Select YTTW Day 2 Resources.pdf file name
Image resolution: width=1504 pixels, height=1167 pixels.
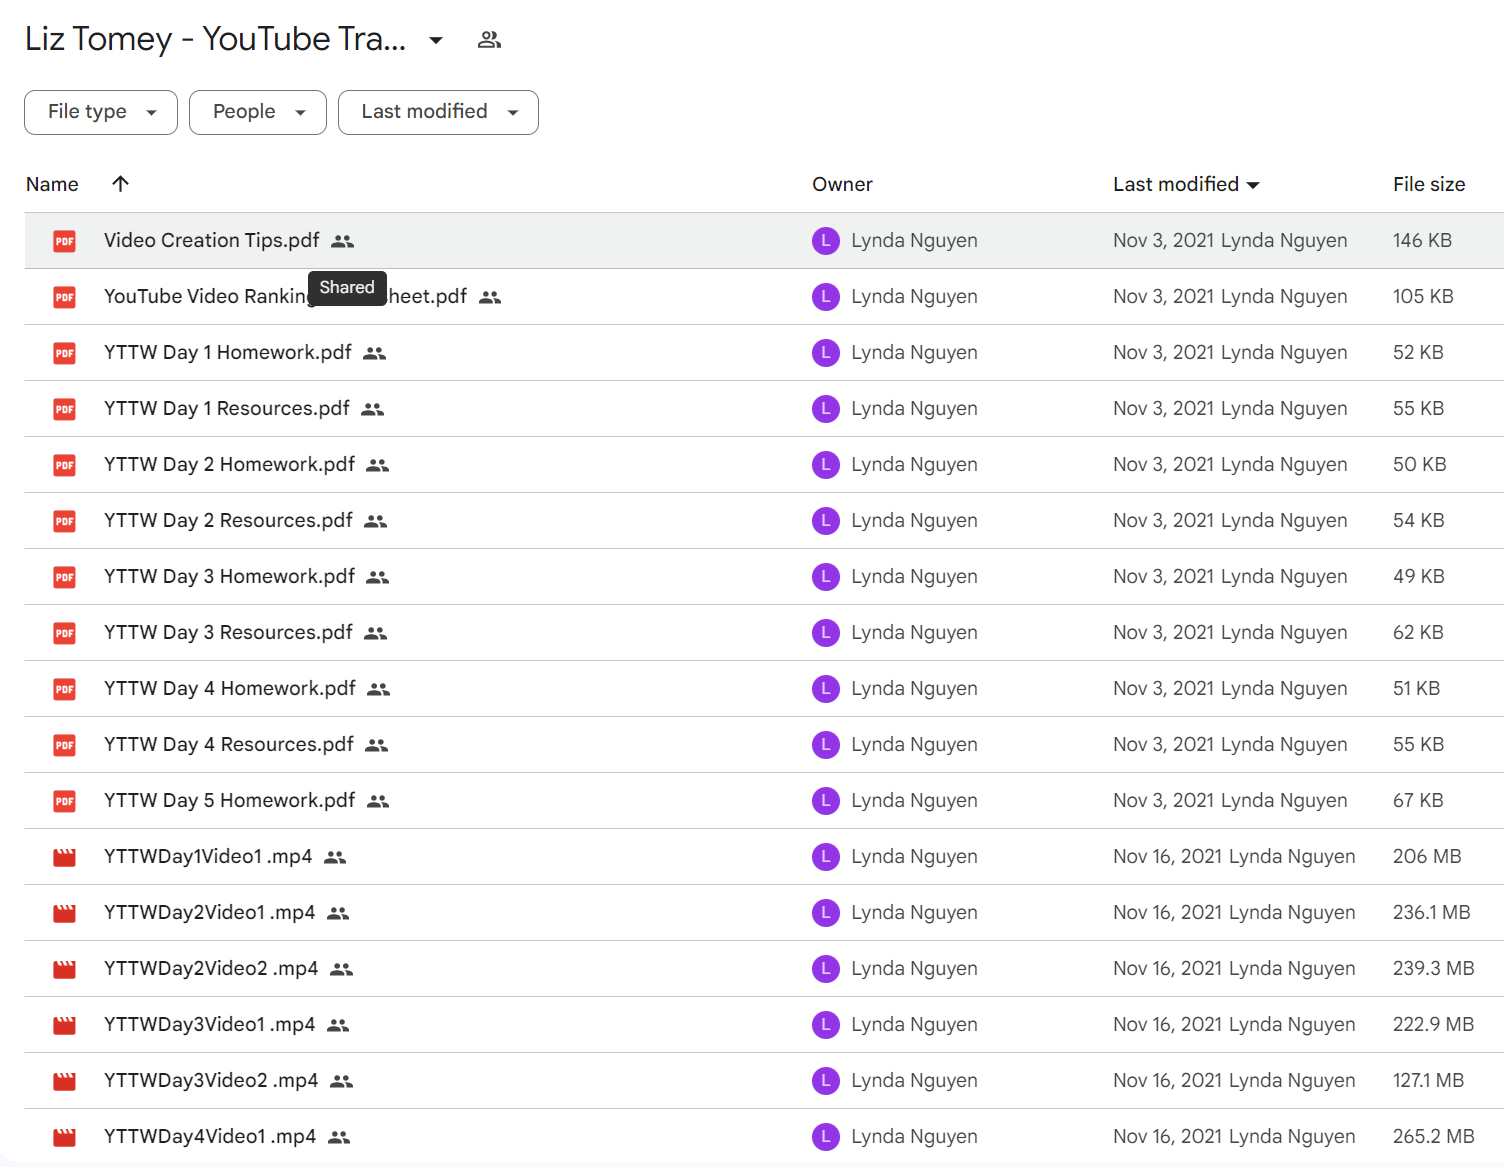pos(228,520)
